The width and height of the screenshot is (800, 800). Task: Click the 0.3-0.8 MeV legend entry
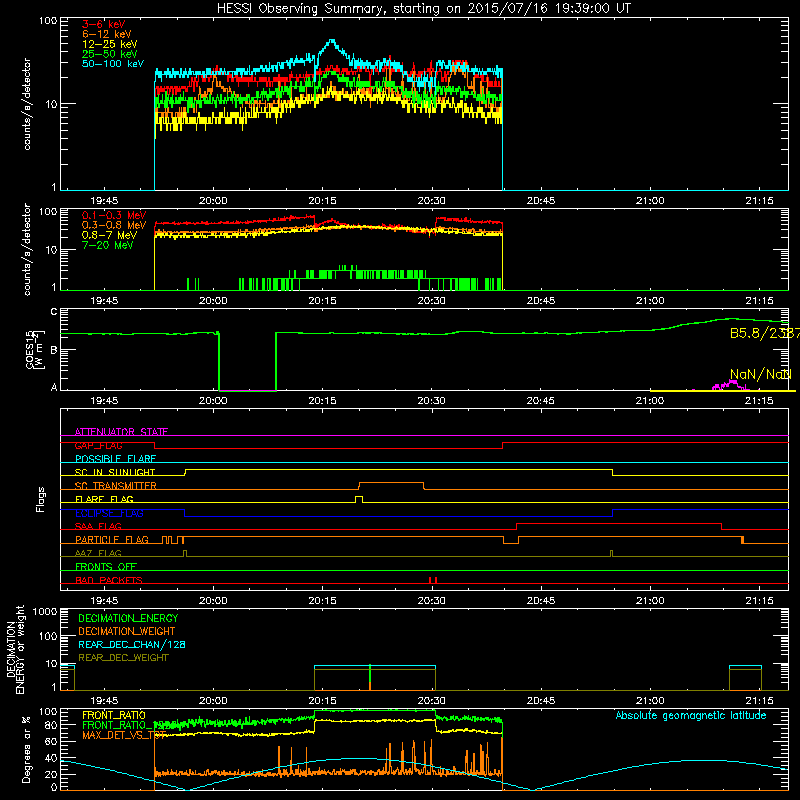[113, 225]
